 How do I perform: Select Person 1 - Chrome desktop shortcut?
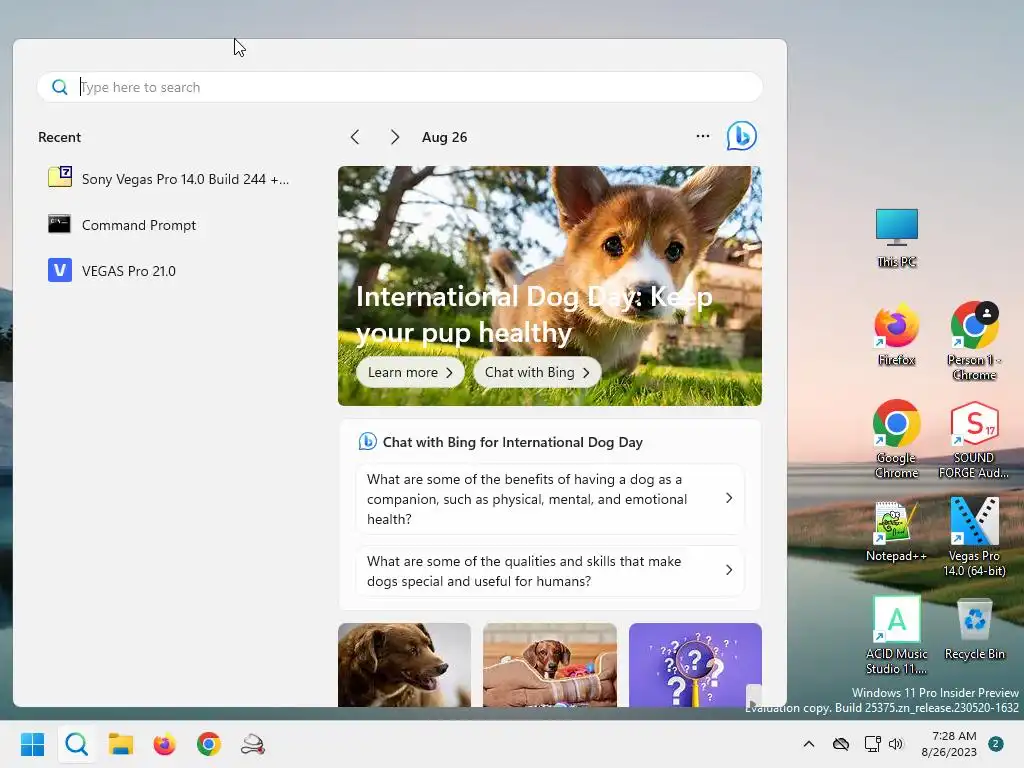coord(974,341)
